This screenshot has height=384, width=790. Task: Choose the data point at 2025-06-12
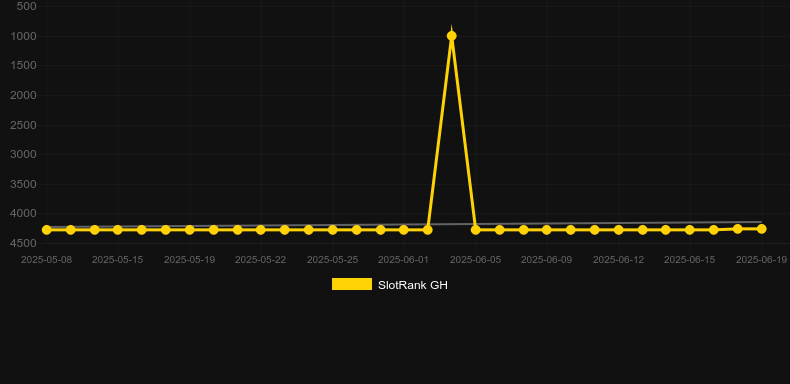(x=619, y=230)
